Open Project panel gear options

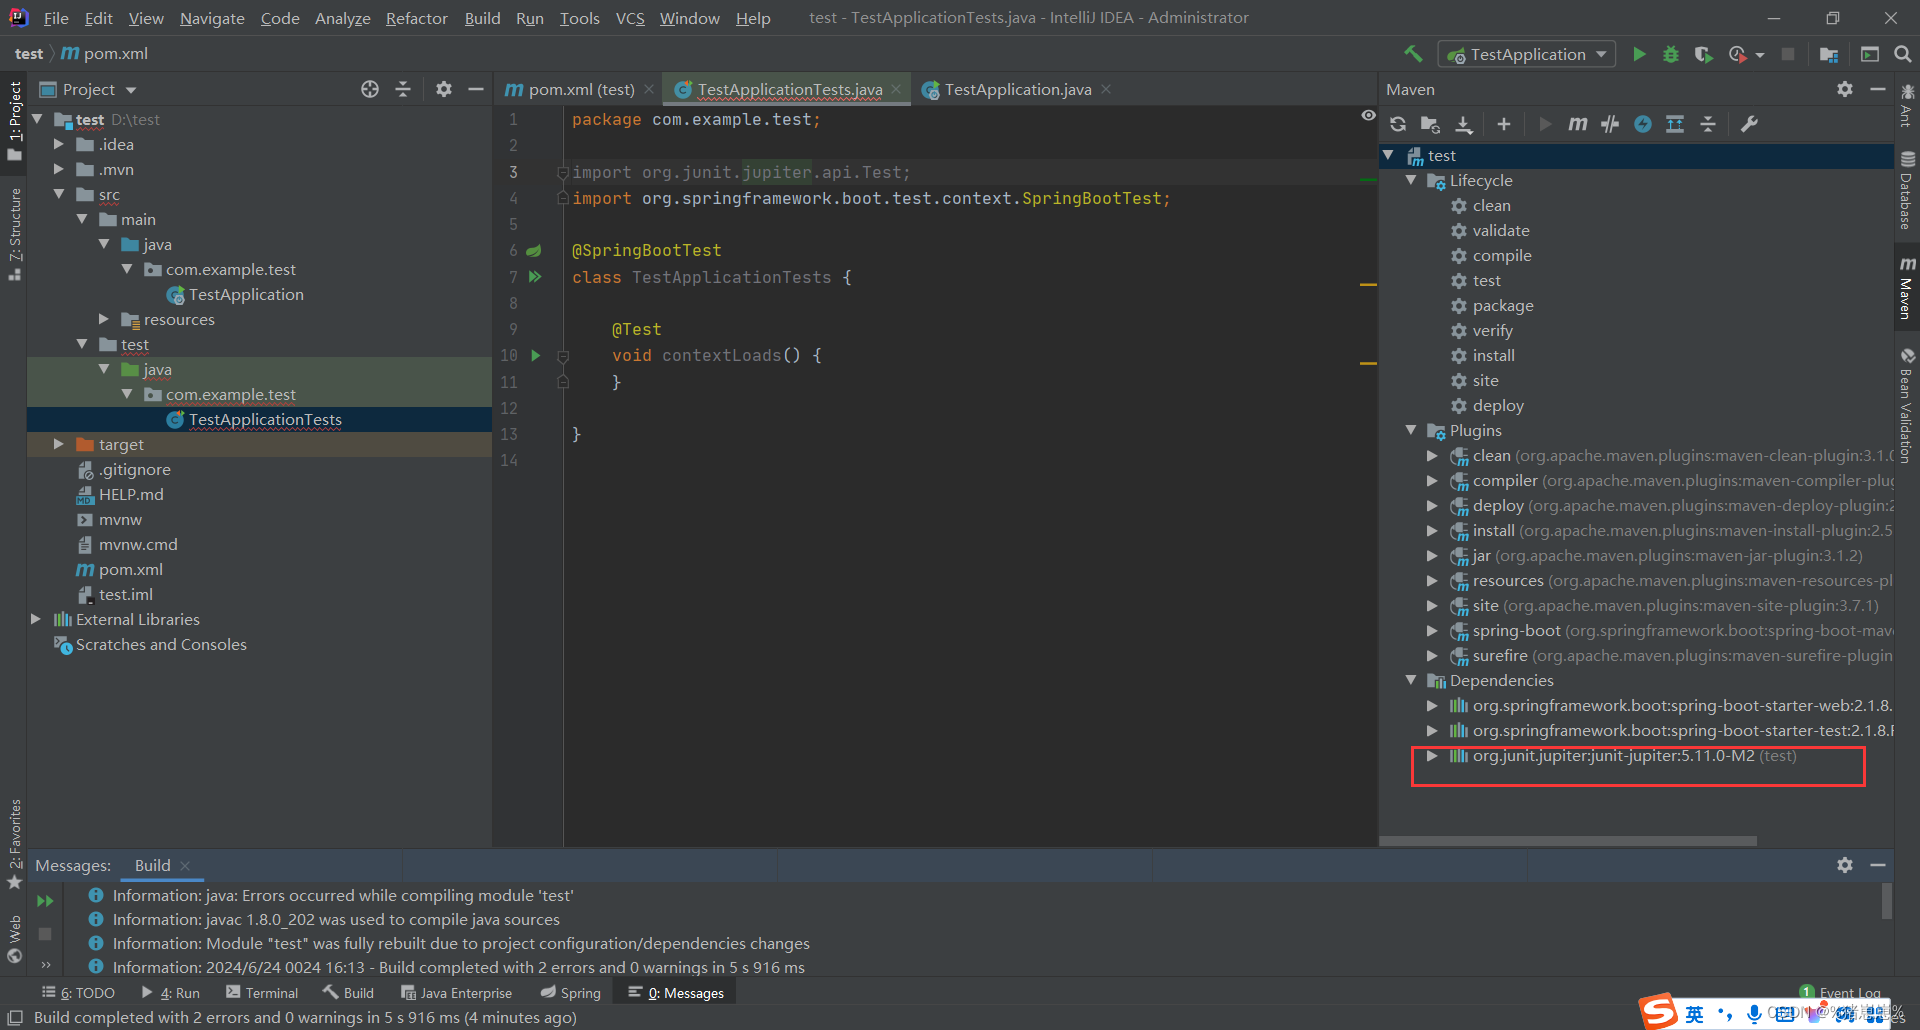[x=444, y=89]
